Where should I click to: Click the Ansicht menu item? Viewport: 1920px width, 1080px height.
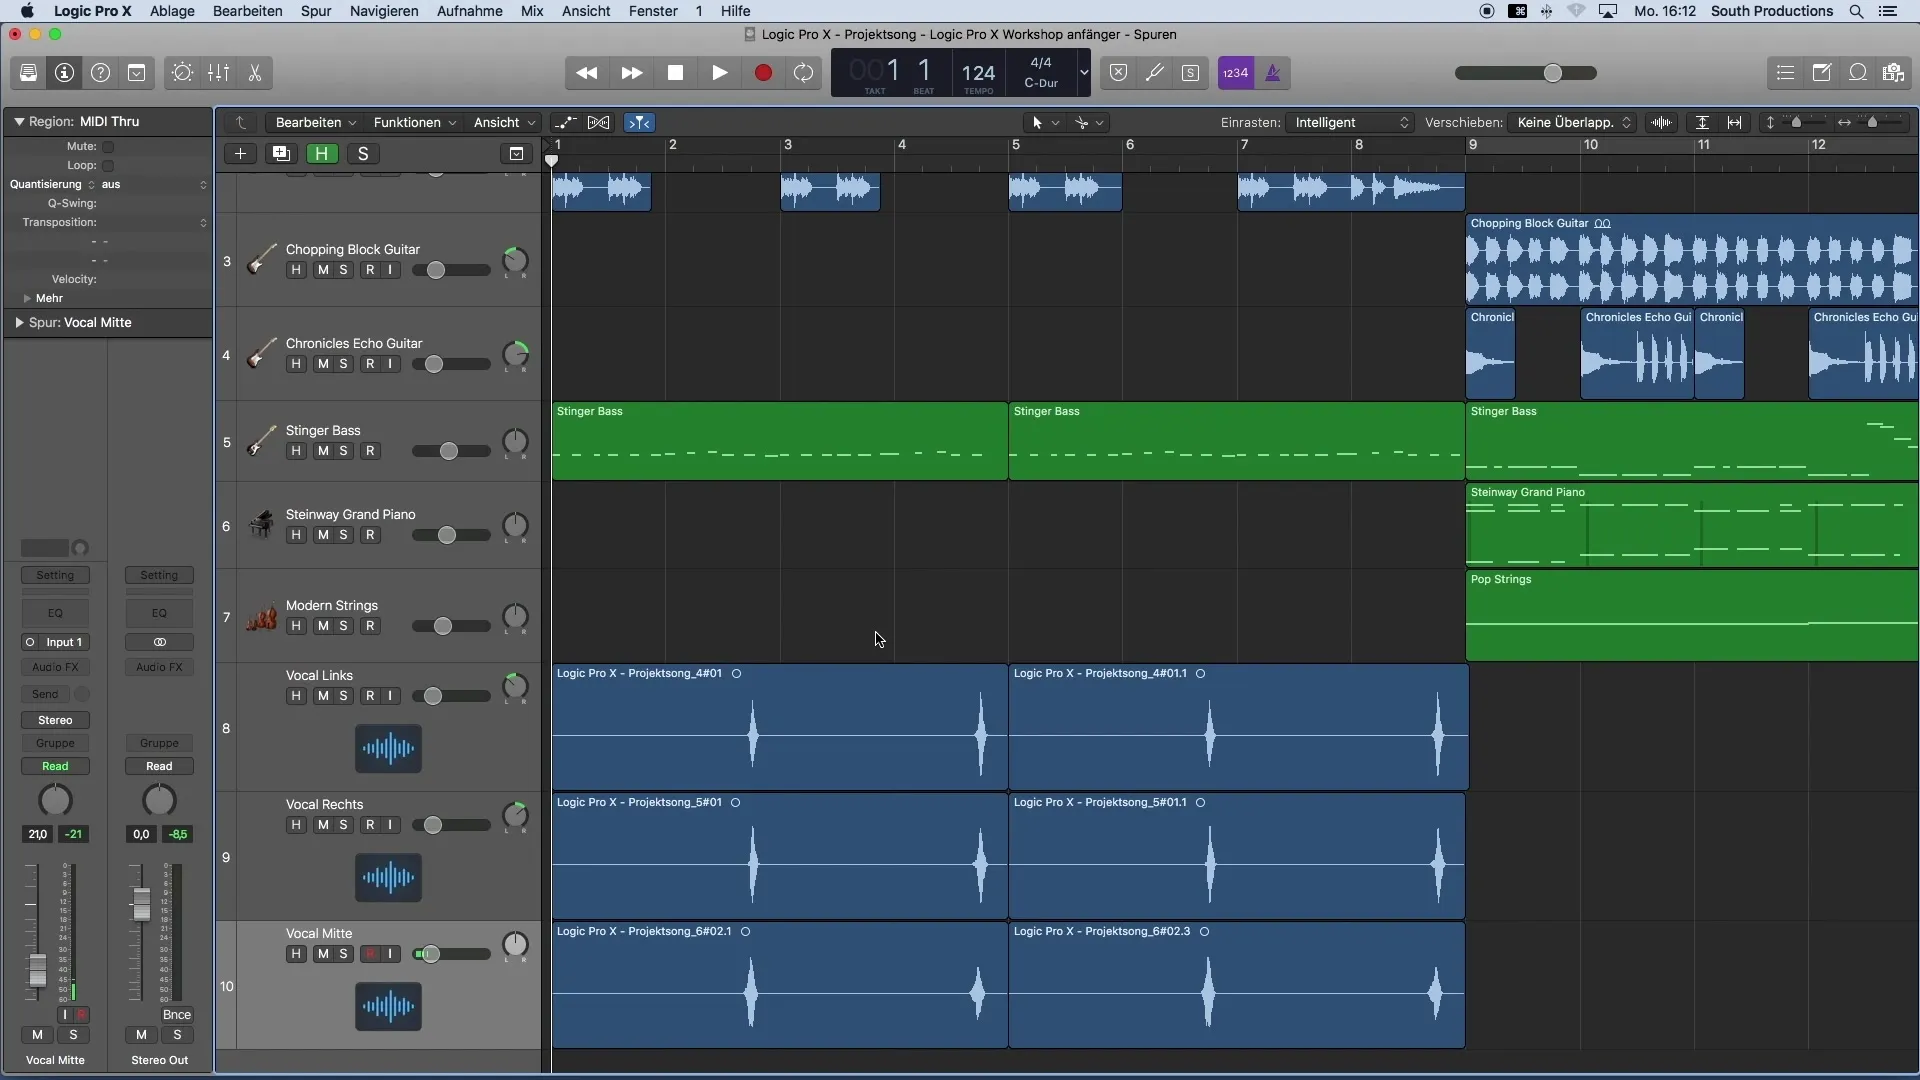click(584, 11)
